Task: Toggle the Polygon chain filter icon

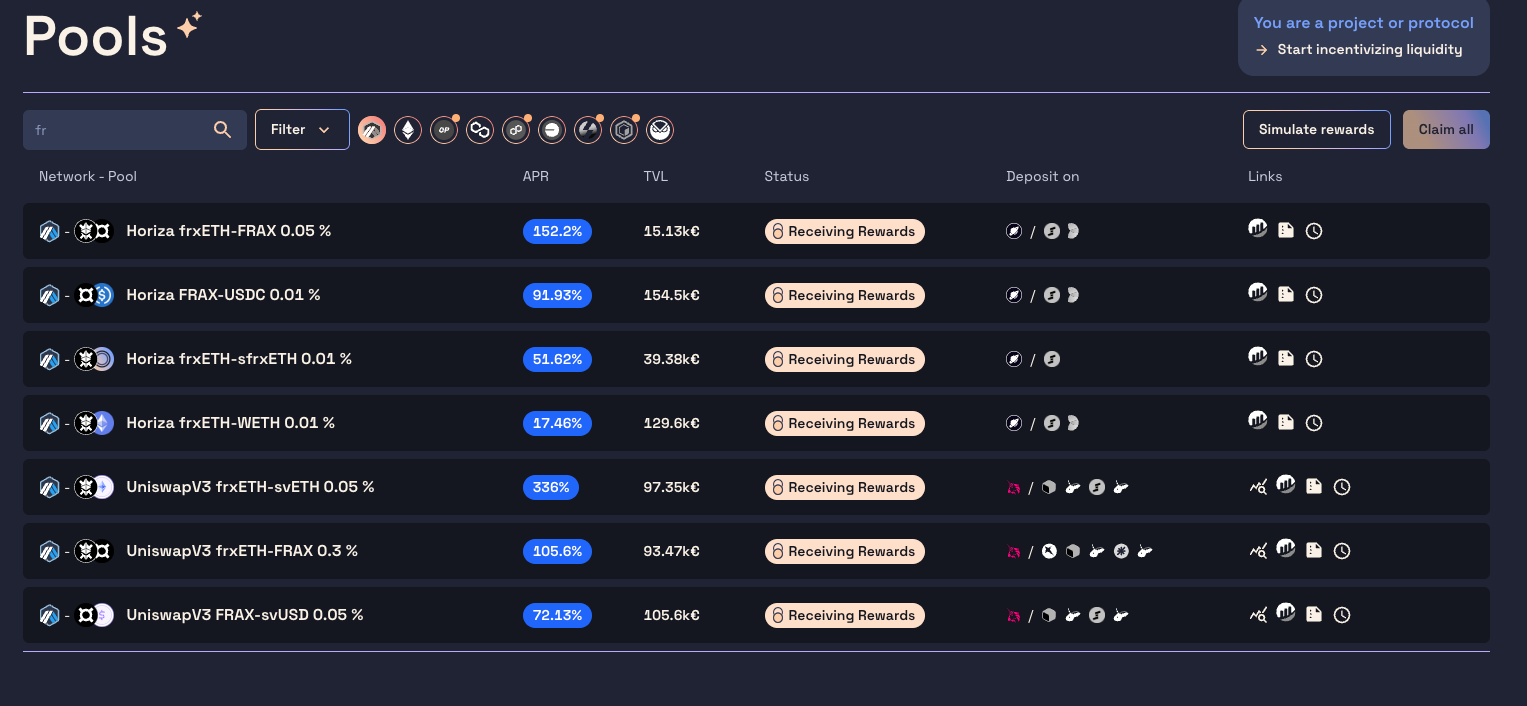Action: pyautogui.click(x=480, y=130)
